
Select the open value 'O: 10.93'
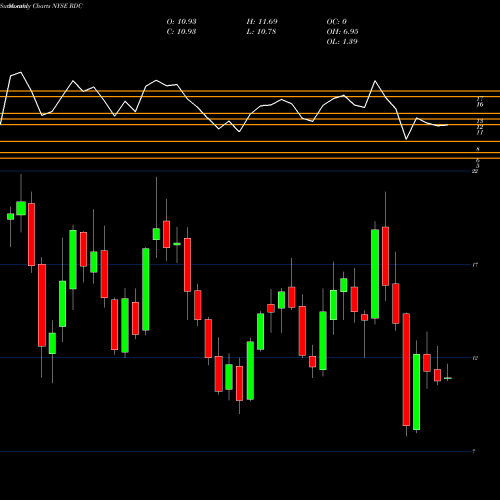point(181,22)
